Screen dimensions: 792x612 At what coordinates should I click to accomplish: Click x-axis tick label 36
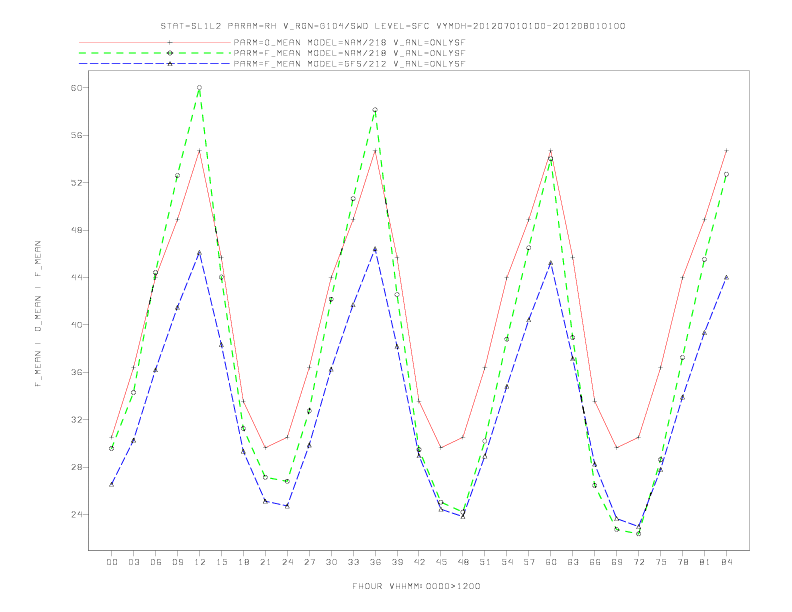tap(375, 562)
